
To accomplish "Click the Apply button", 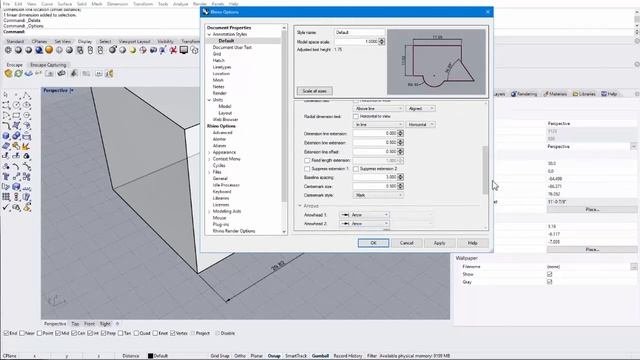I will pos(440,243).
